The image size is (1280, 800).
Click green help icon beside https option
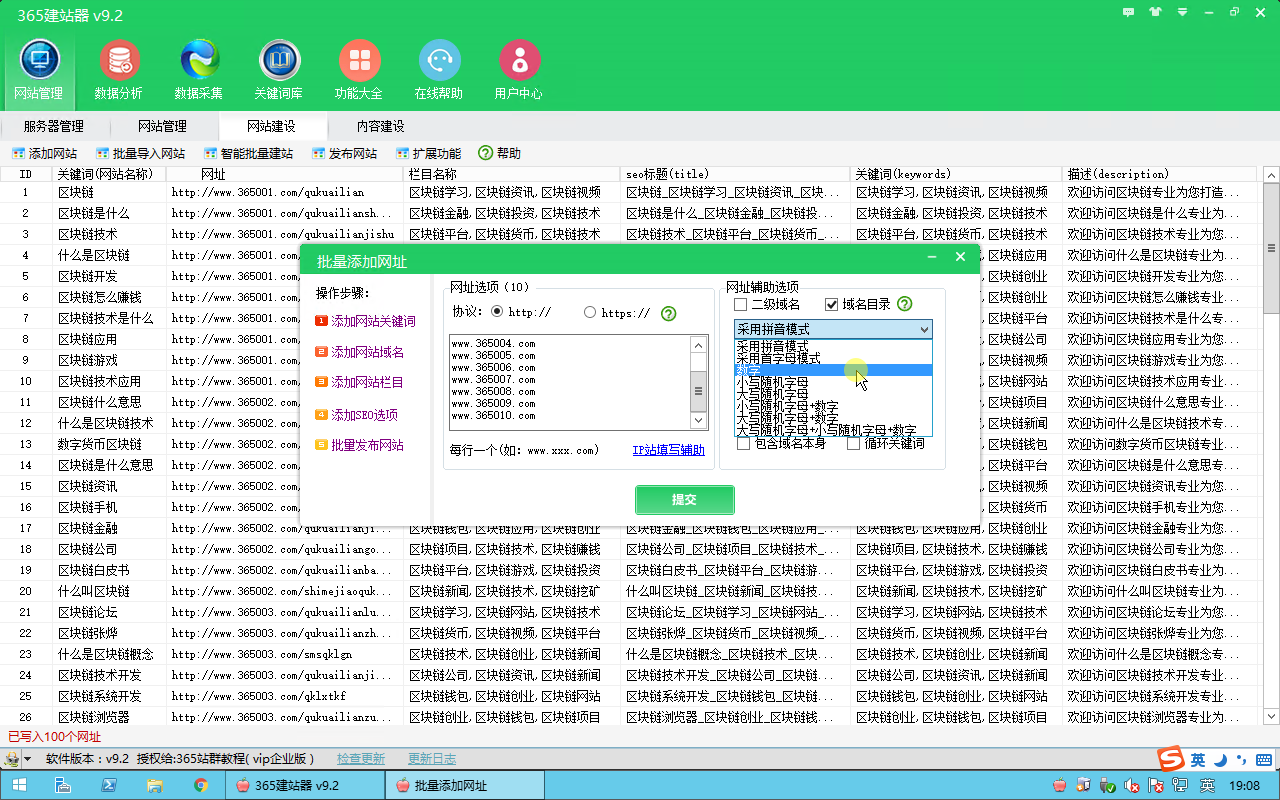tap(669, 313)
